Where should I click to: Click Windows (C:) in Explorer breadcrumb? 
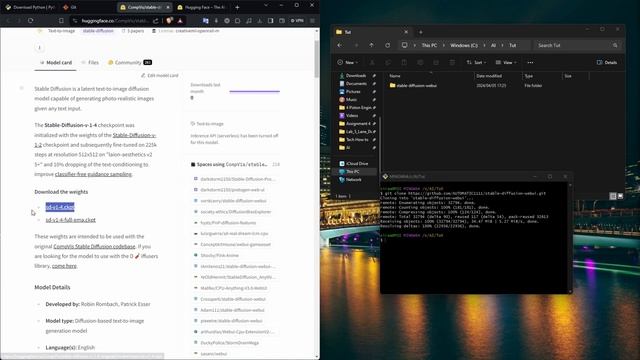tap(464, 46)
